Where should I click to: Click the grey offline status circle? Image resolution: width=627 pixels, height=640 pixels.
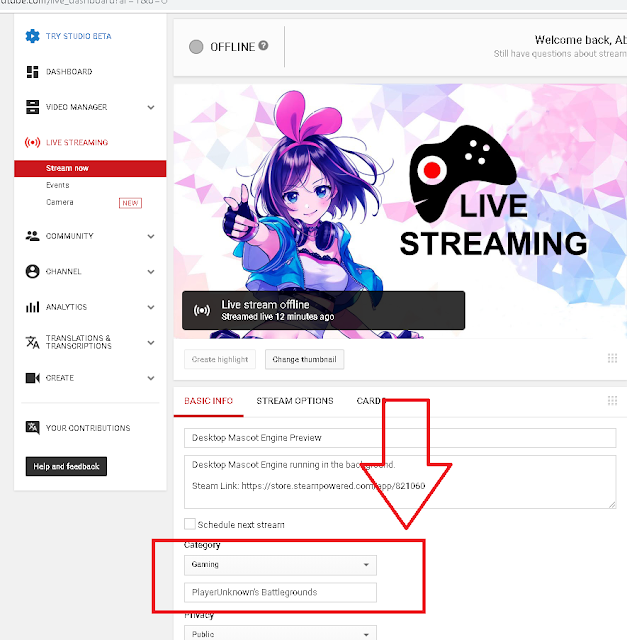pos(196,47)
